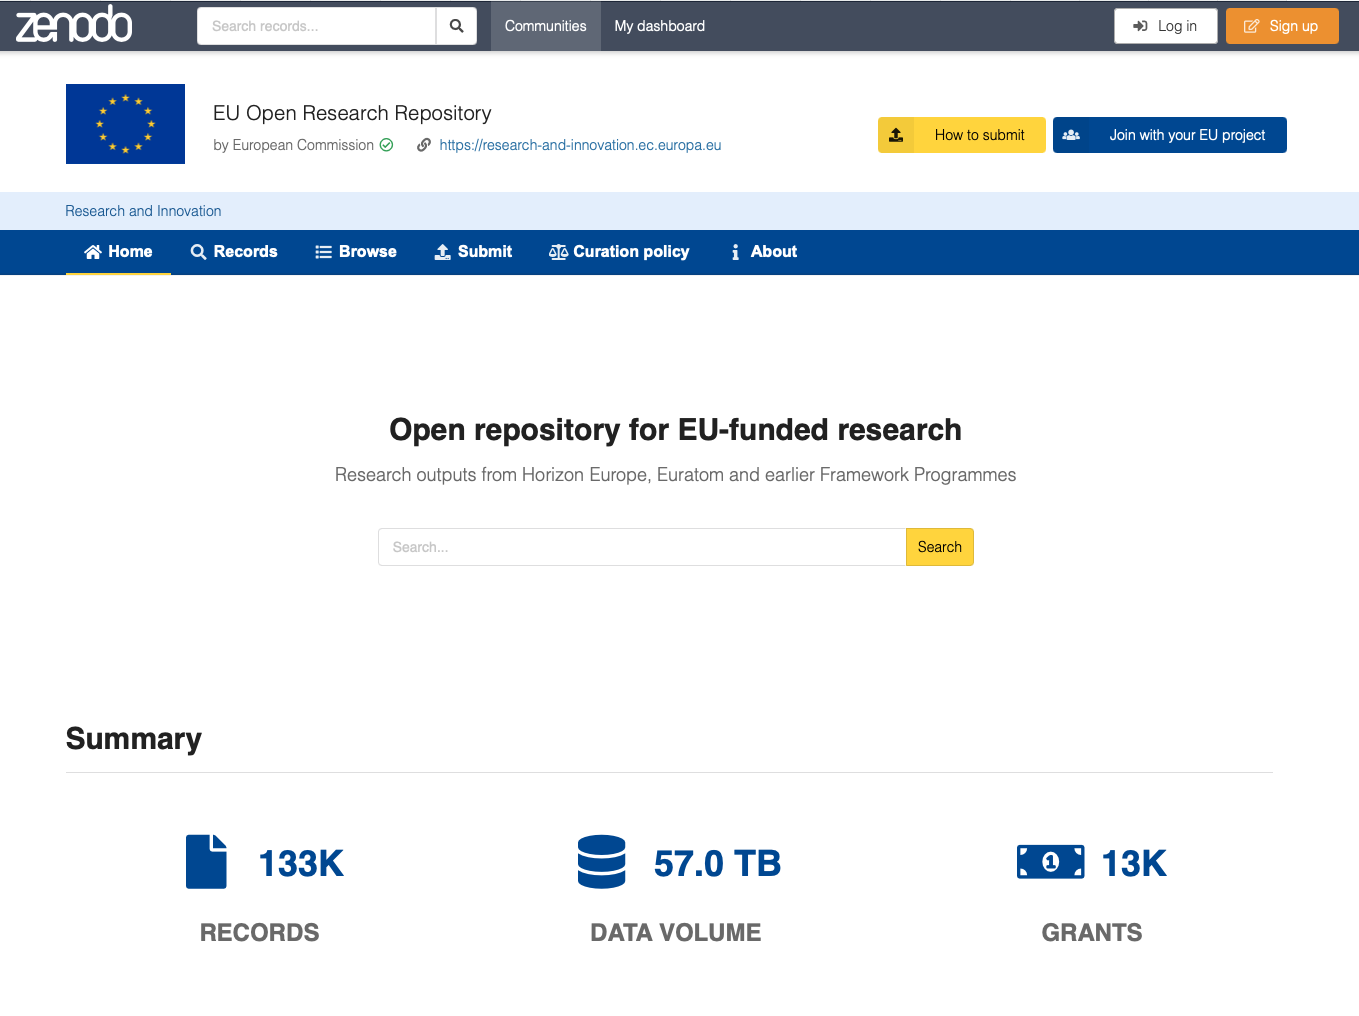This screenshot has width=1359, height=1016.
Task: Open My dashboard in top navigation
Action: 659,26
